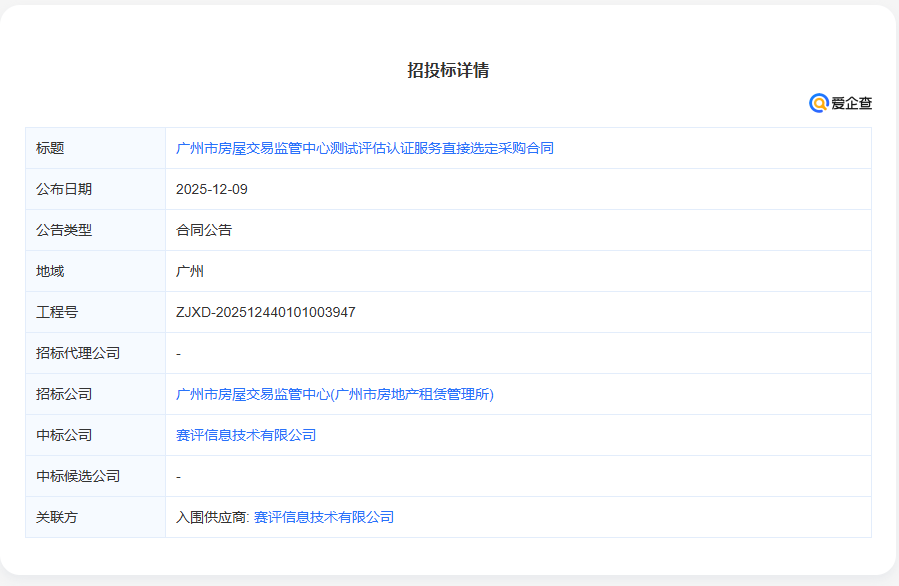The width and height of the screenshot is (899, 586).
Task: Click the 公告类型 row label
Action: [64, 229]
